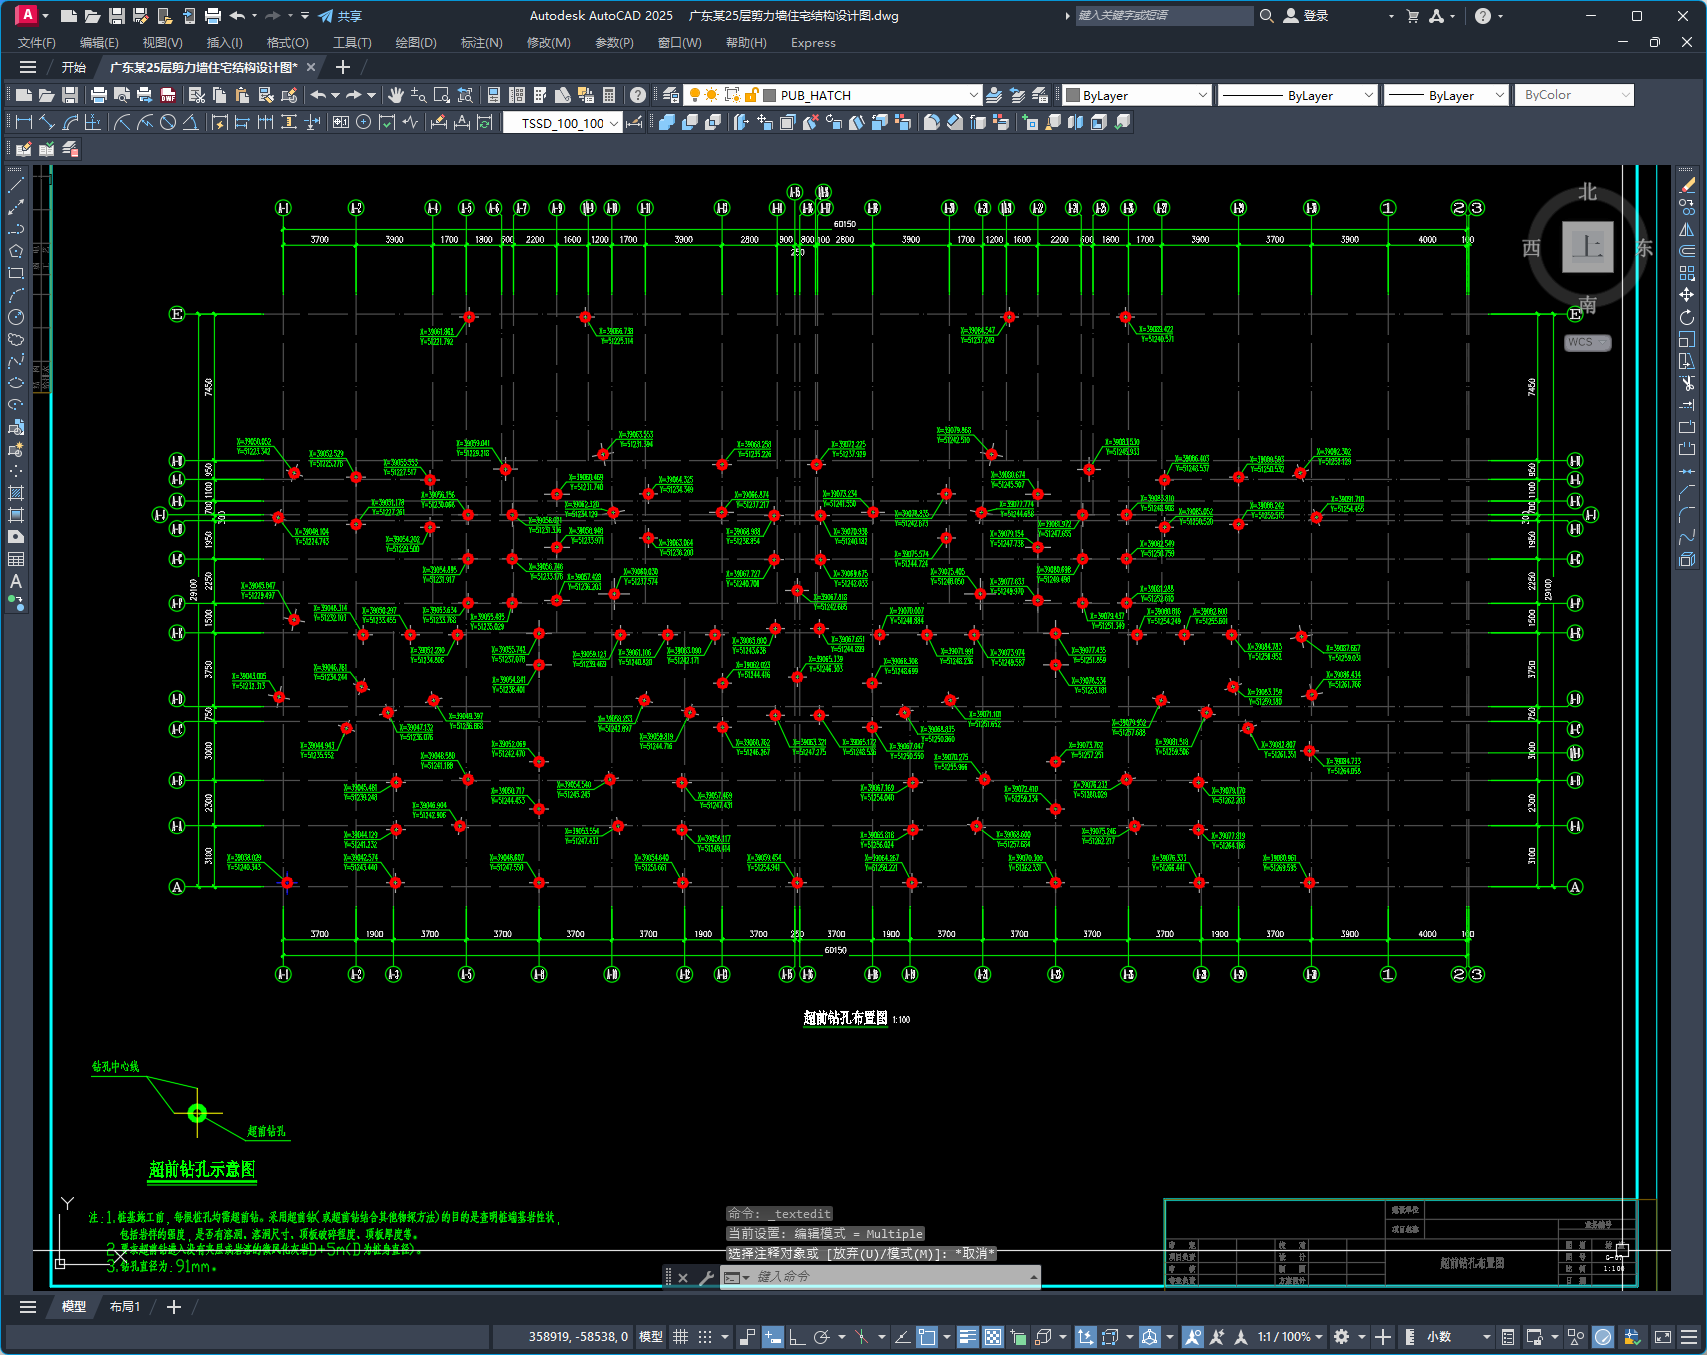Open the 标注(N) menu

tap(481, 43)
